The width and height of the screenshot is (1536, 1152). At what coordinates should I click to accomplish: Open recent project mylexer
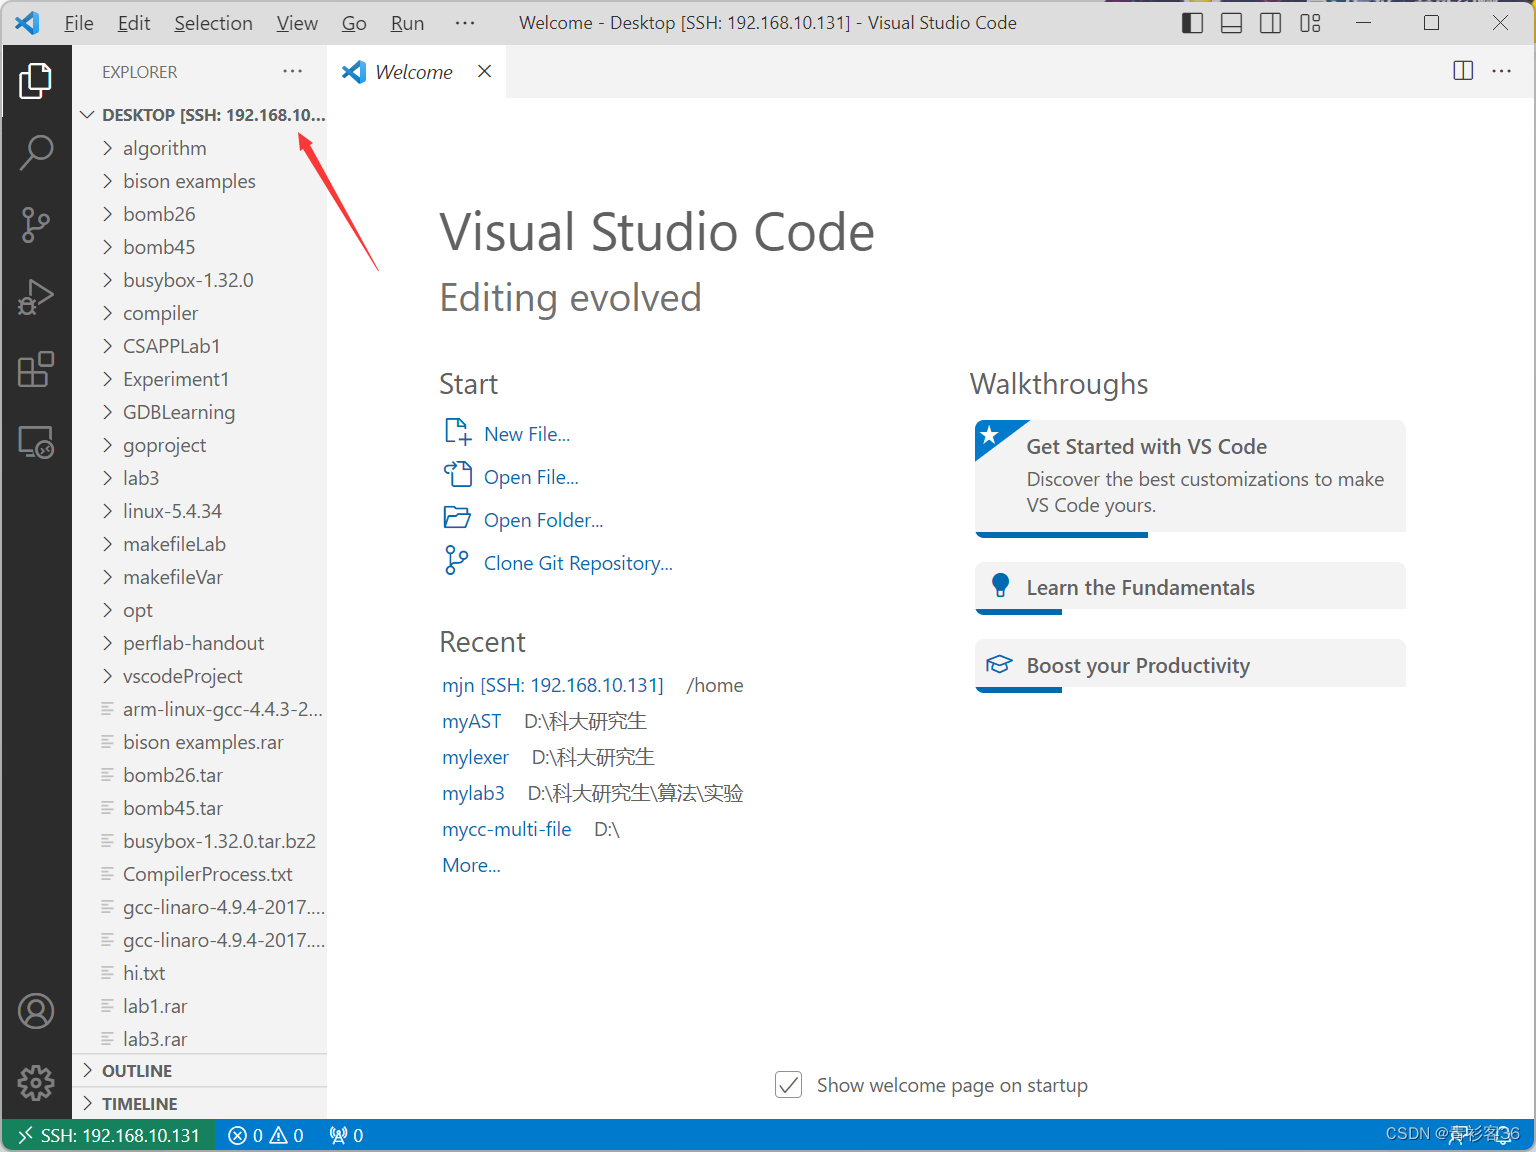[x=475, y=757]
